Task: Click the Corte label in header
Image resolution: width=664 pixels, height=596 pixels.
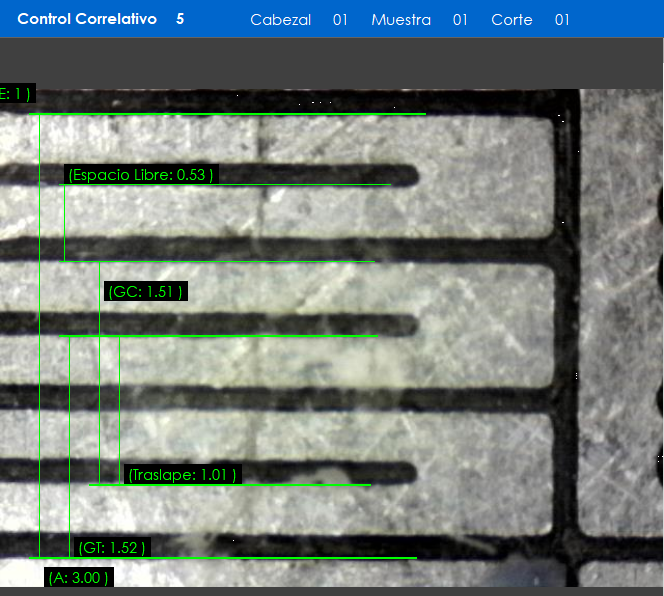Action: (x=511, y=20)
